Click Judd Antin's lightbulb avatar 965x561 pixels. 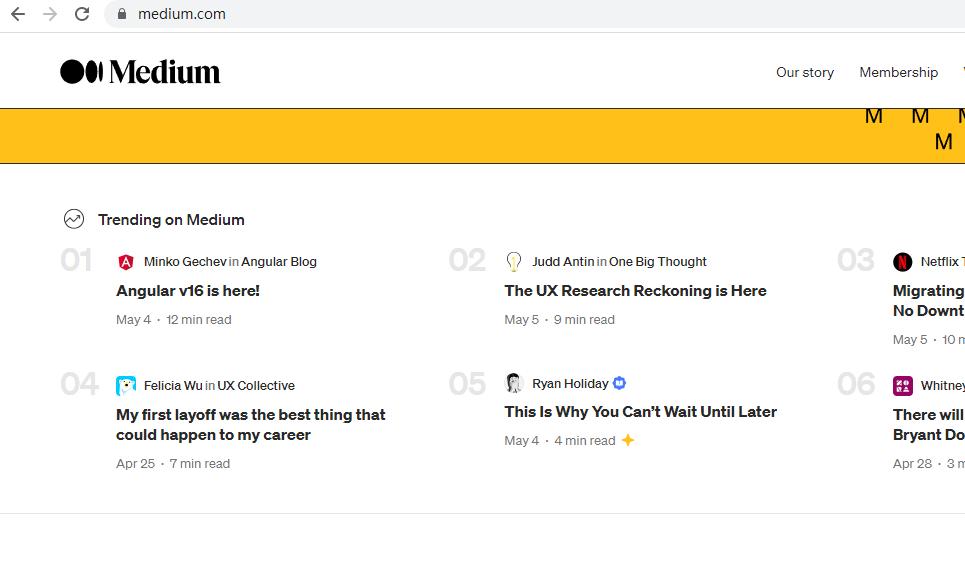pyautogui.click(x=514, y=262)
